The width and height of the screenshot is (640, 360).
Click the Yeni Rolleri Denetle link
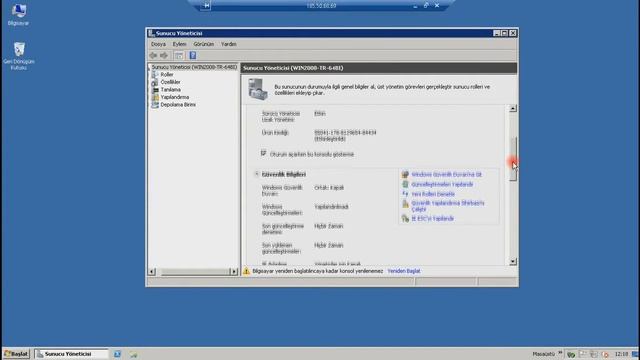[433, 194]
